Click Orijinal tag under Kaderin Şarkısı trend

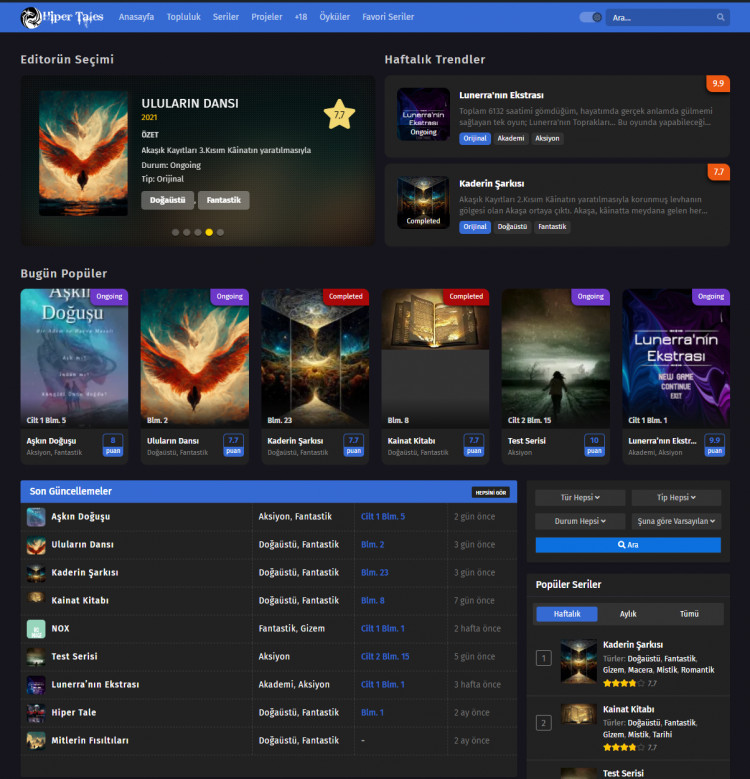point(475,227)
